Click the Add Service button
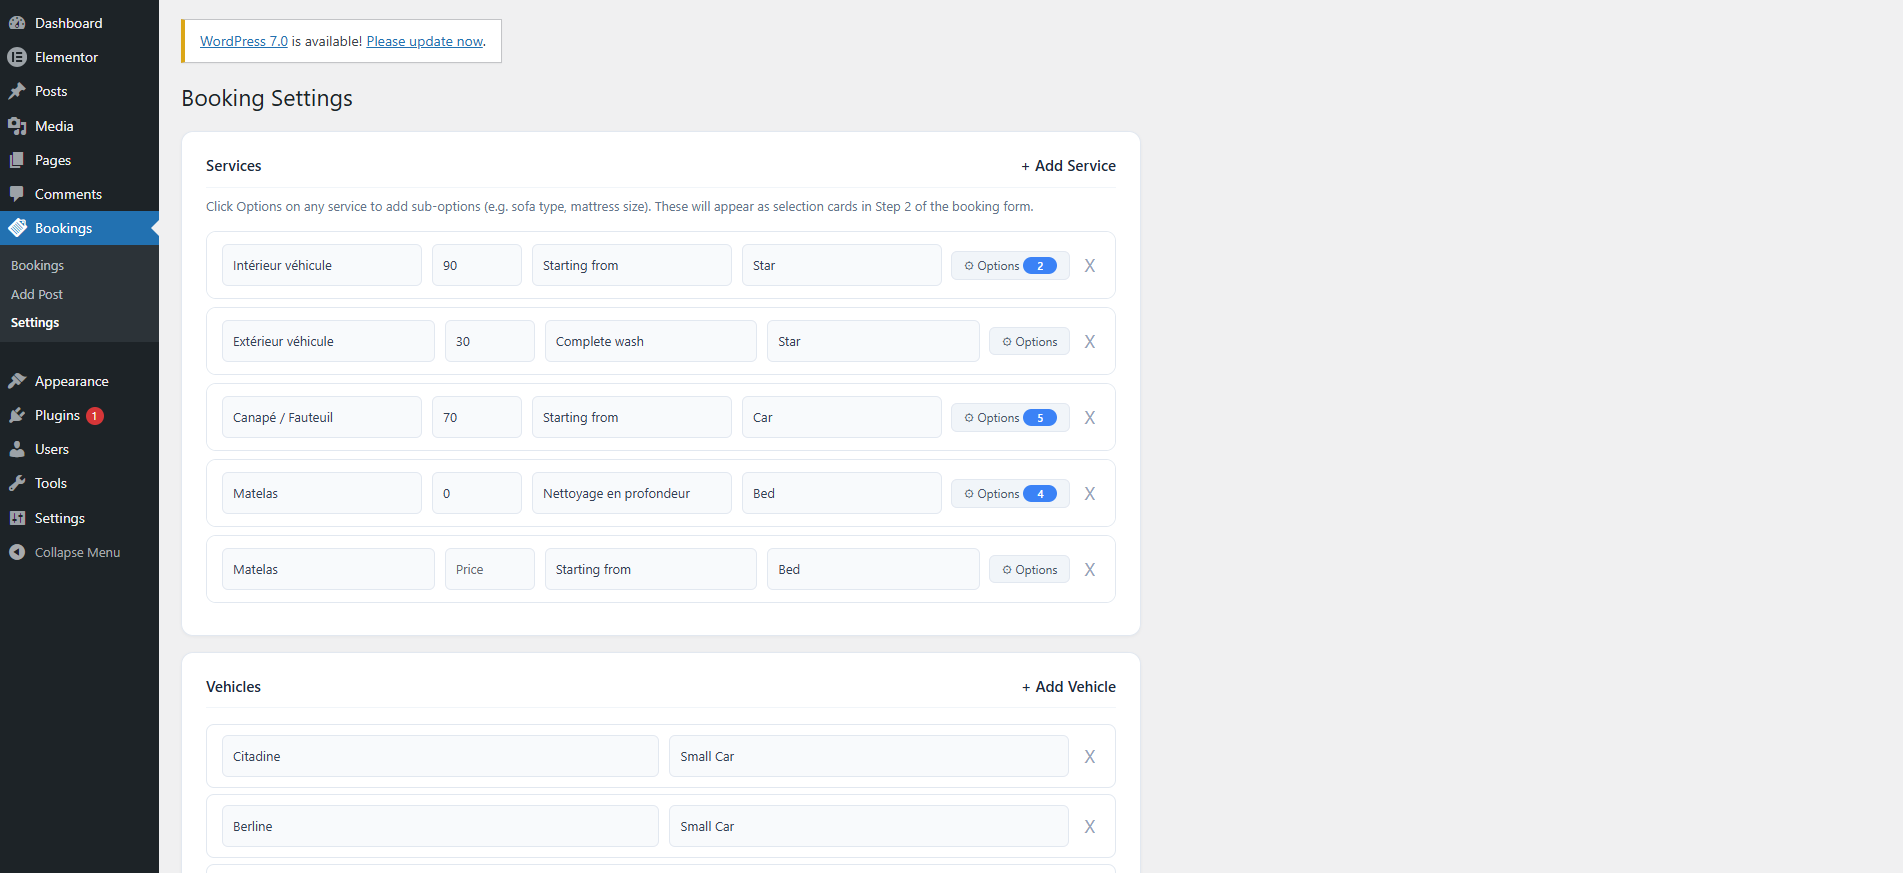This screenshot has height=873, width=1903. [x=1068, y=166]
